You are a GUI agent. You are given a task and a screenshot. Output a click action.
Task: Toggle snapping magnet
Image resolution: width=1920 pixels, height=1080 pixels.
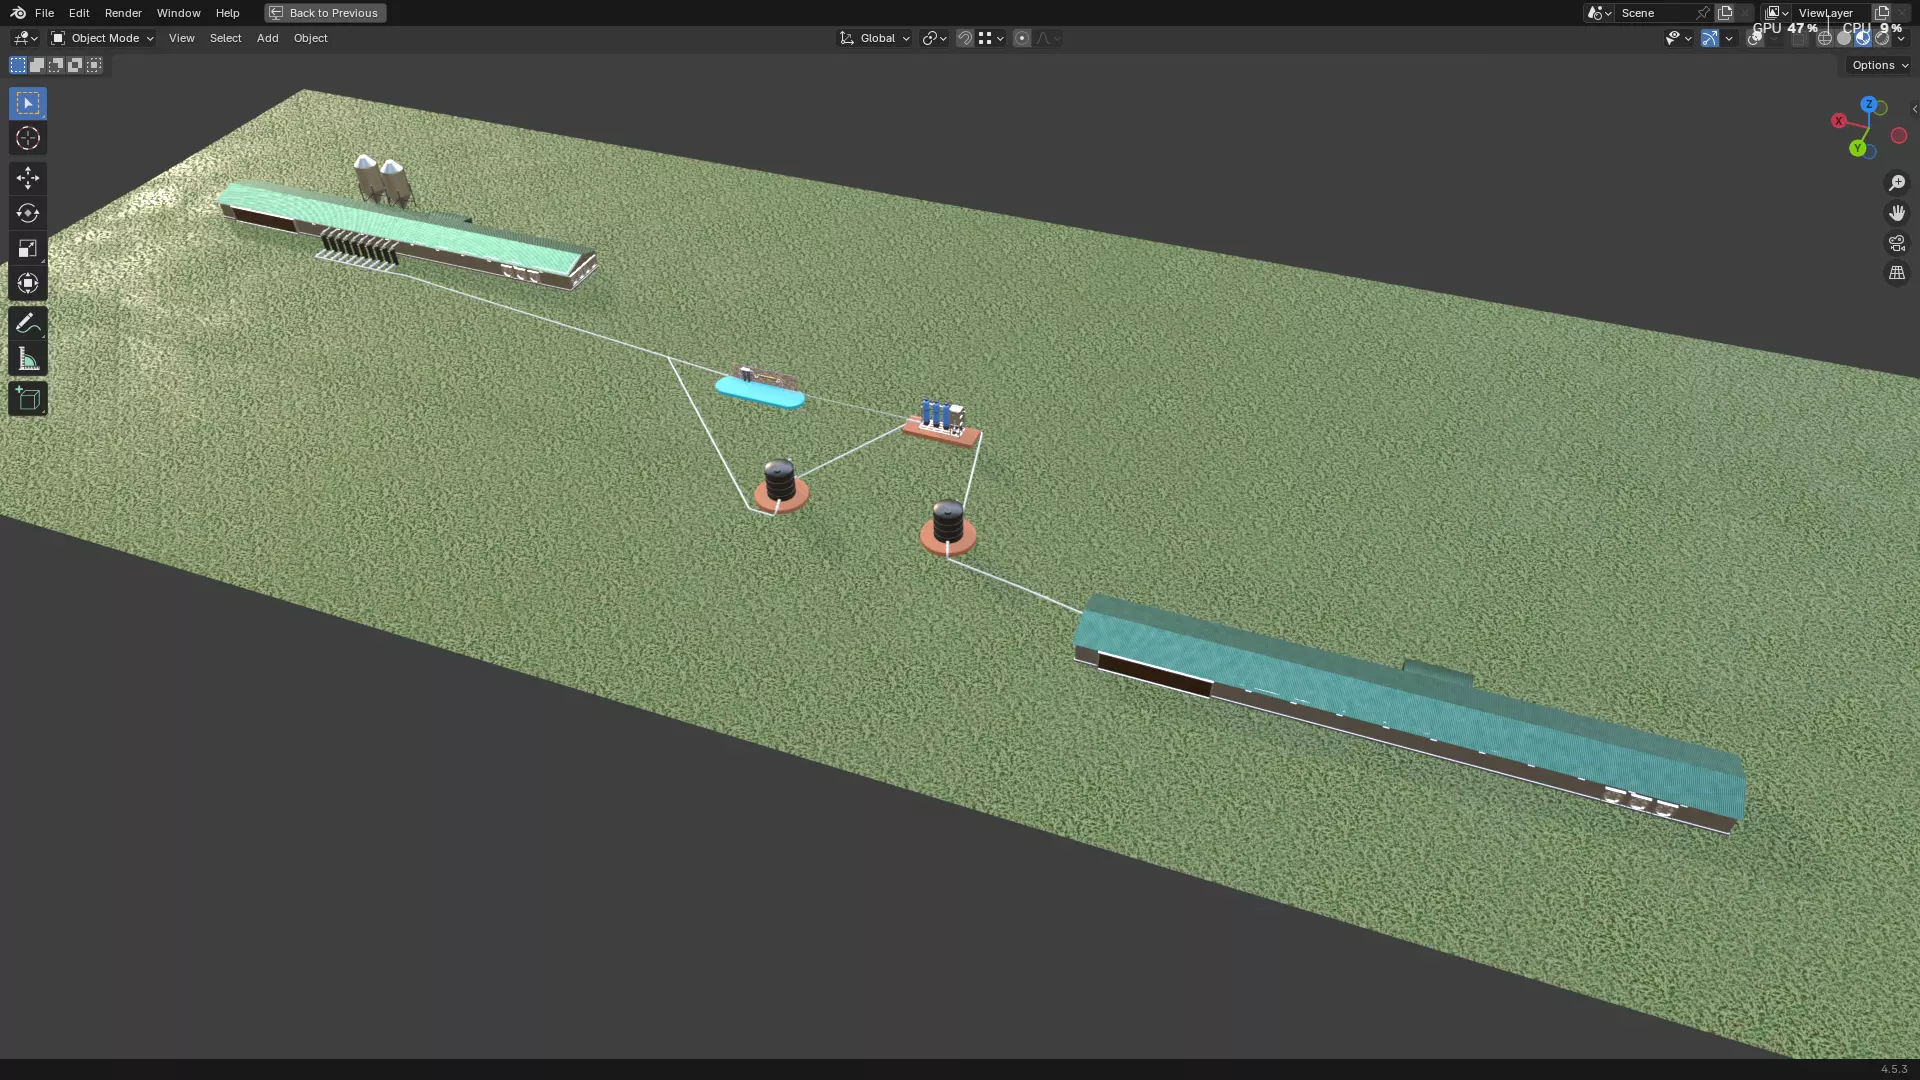965,38
